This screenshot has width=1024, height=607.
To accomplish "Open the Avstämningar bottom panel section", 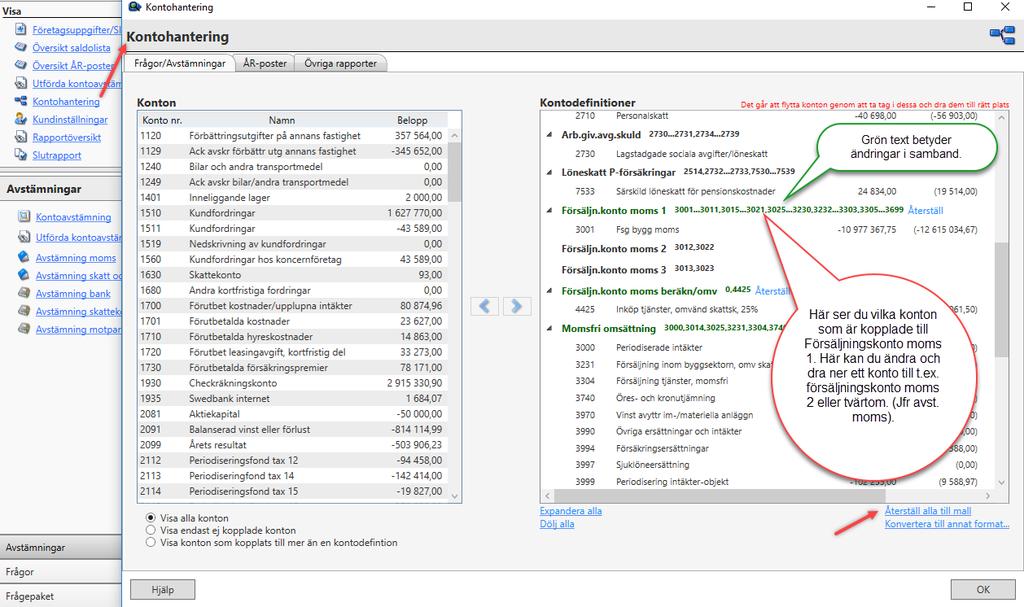I will (x=61, y=548).
